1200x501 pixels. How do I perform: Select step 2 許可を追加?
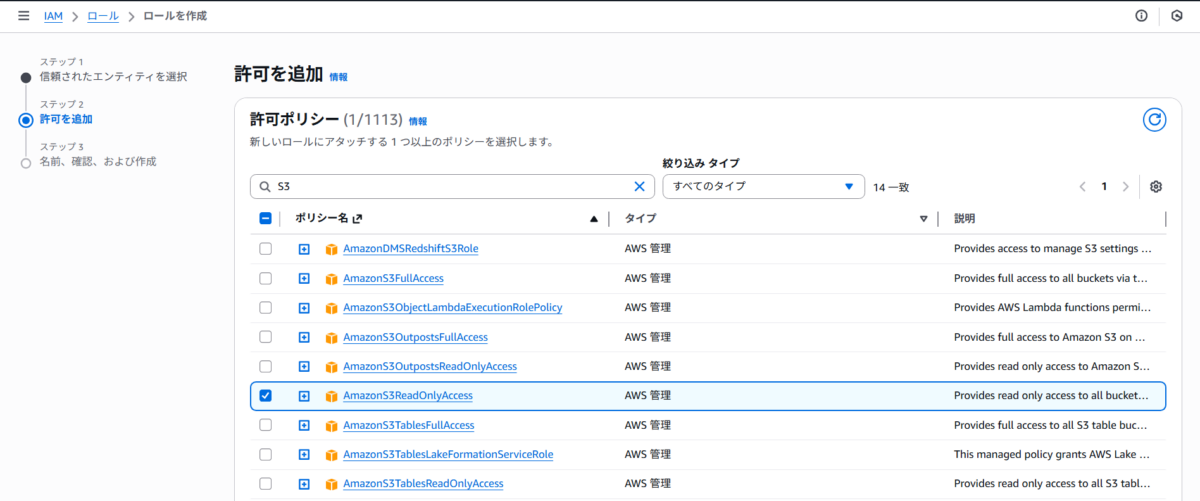pyautogui.click(x=66, y=120)
